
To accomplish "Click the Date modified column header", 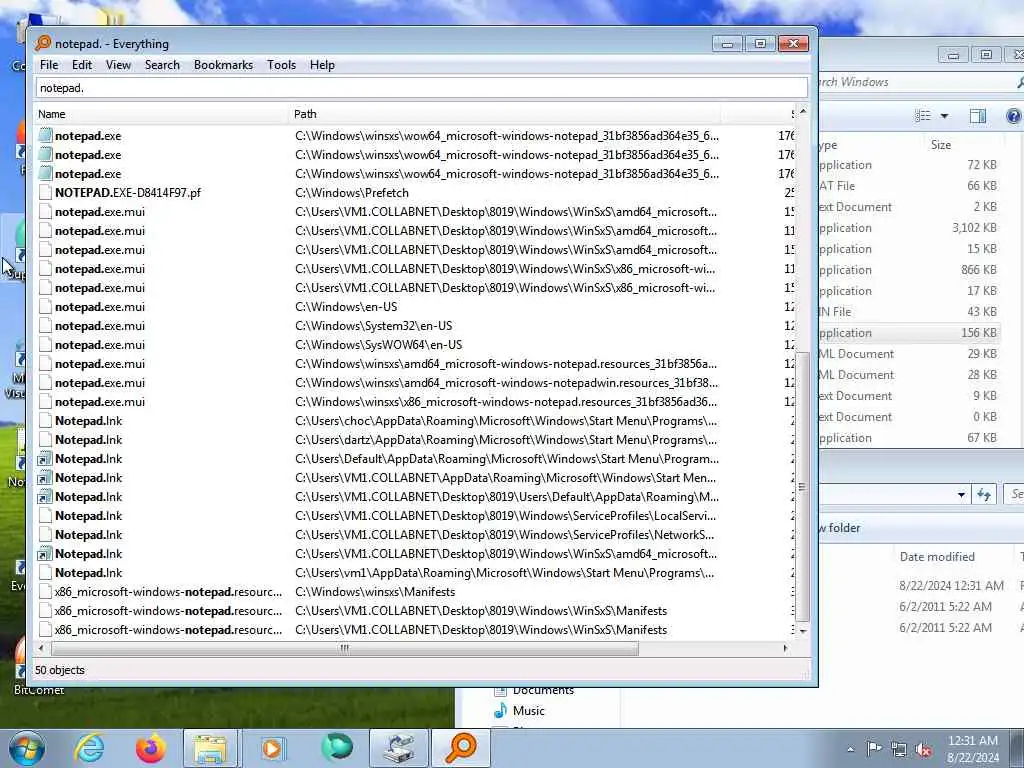I will pyautogui.click(x=937, y=556).
